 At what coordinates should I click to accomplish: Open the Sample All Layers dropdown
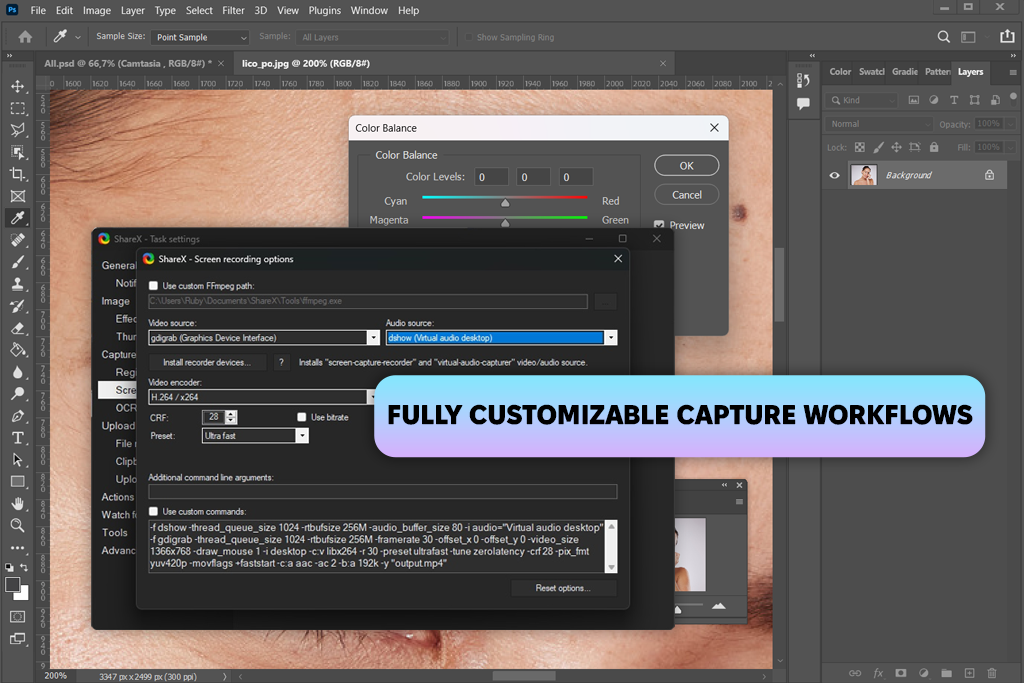pyautogui.click(x=372, y=37)
